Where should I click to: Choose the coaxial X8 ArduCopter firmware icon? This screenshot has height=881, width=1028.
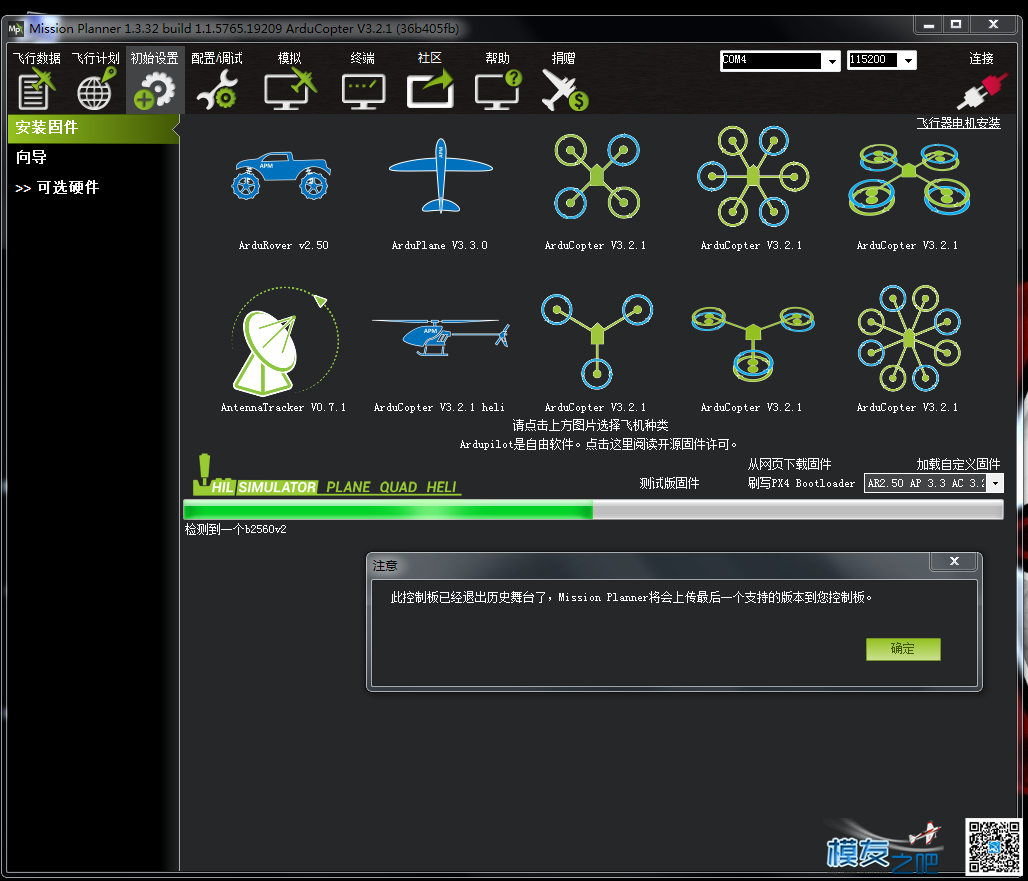click(909, 180)
